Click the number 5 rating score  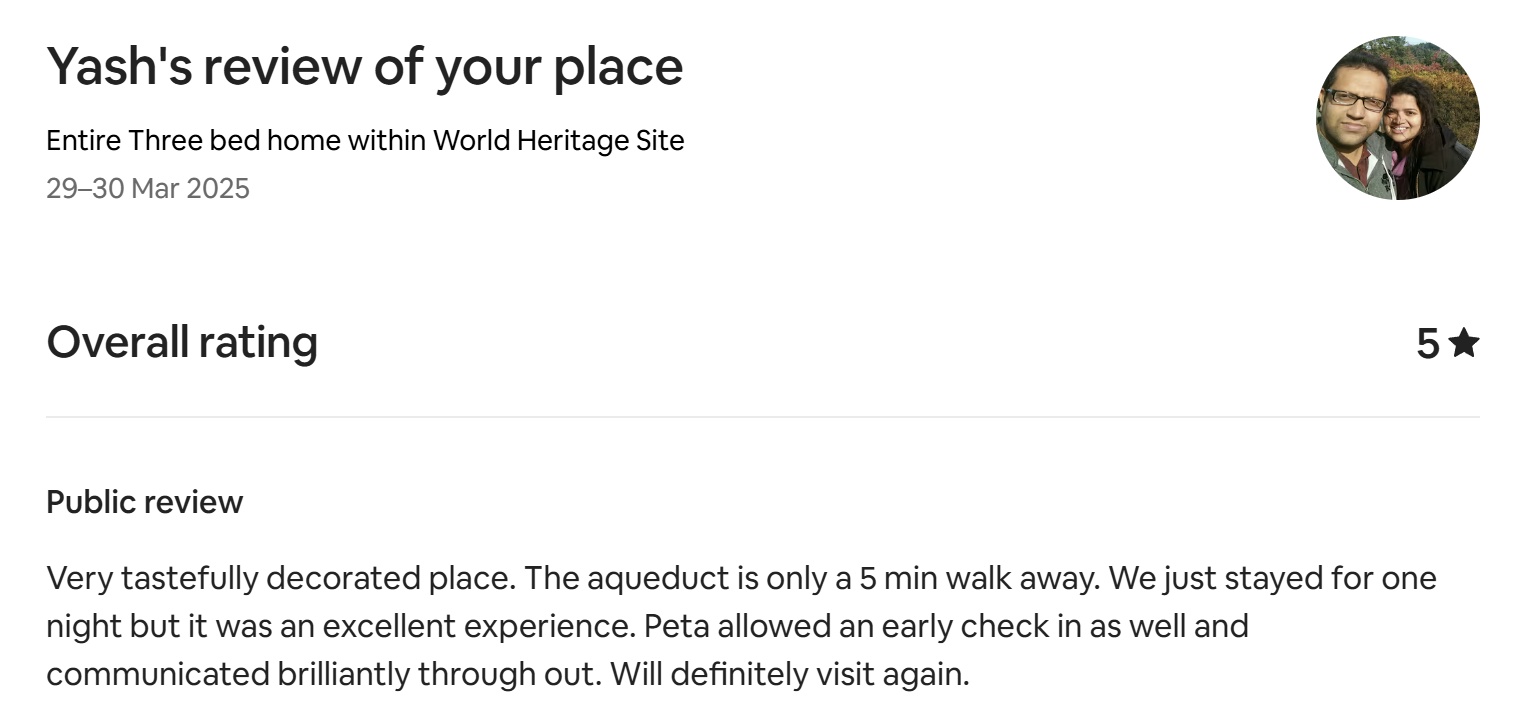point(1427,344)
